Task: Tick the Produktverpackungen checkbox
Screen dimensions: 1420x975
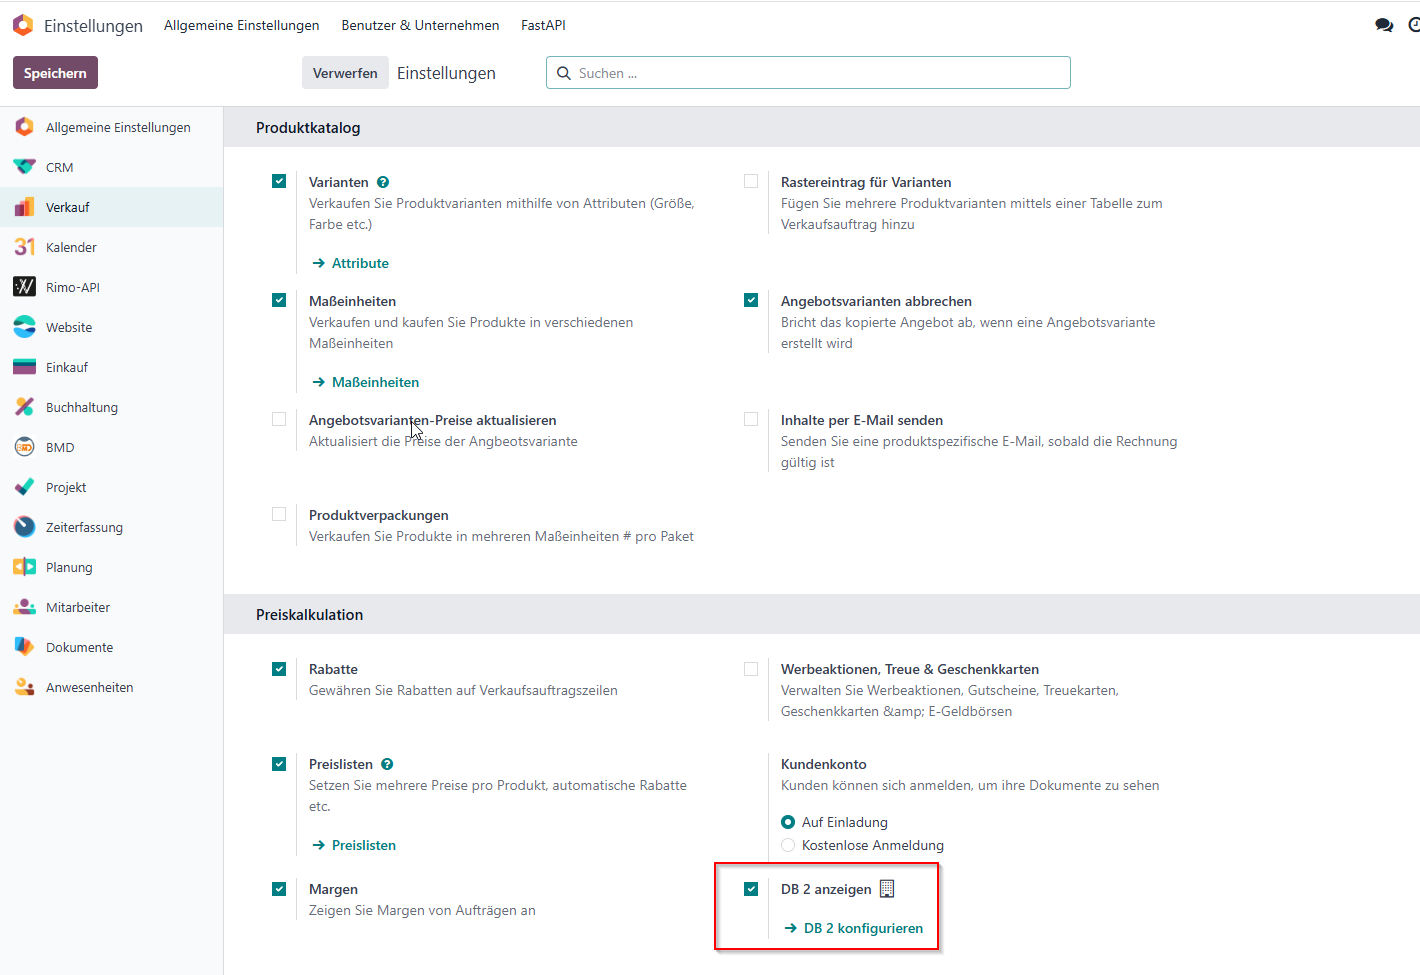Action: [x=279, y=514]
